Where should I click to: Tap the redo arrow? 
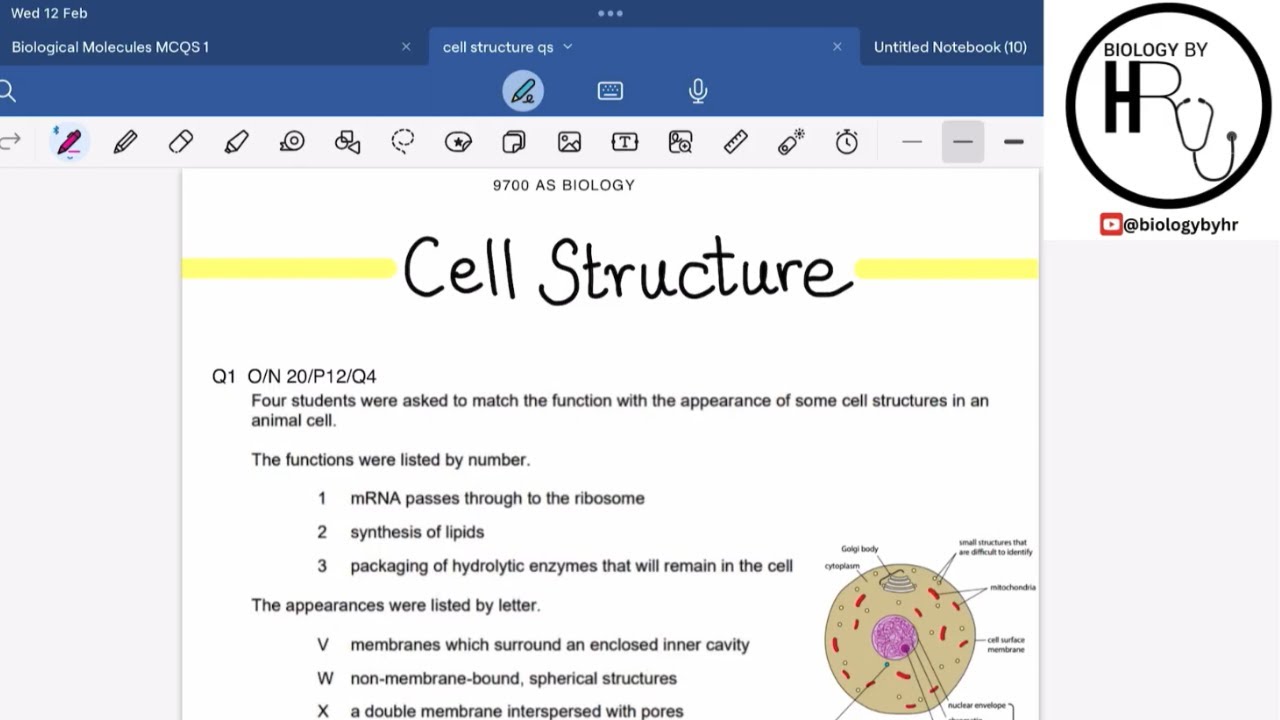tap(11, 142)
